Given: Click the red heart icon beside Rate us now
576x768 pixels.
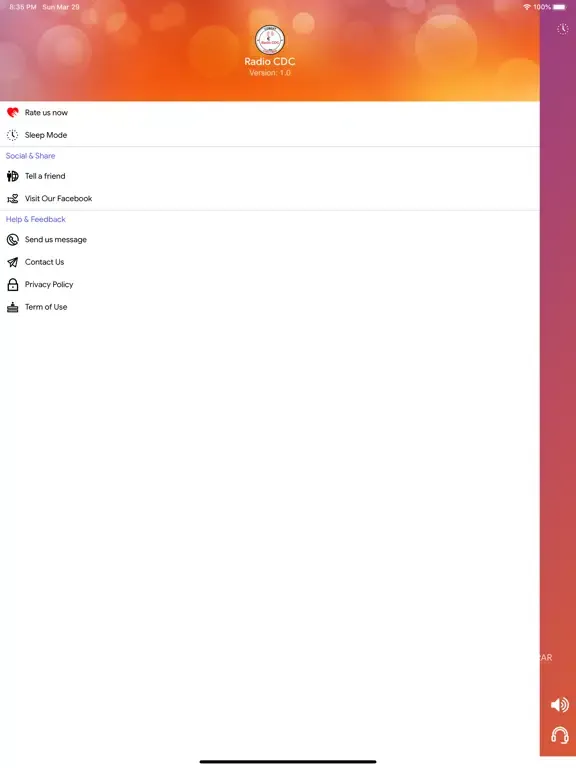Looking at the screenshot, I should pos(13,113).
